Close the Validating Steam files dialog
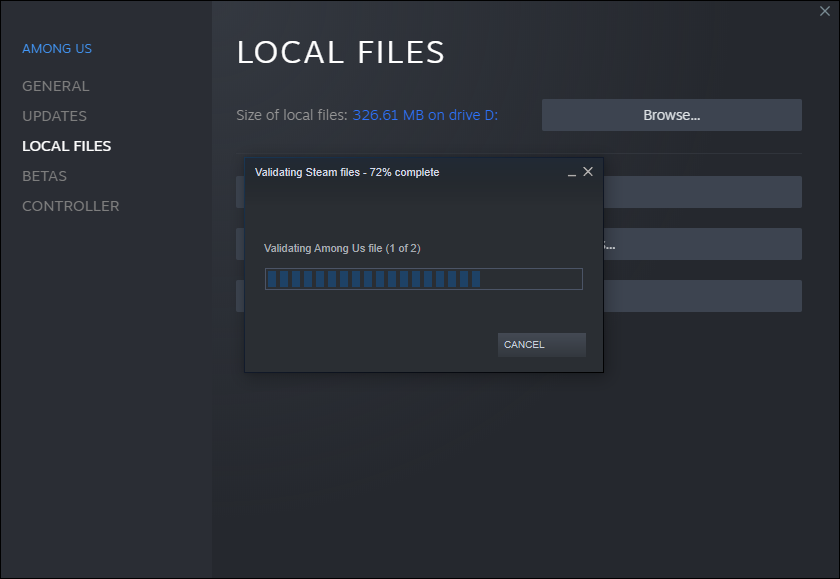The width and height of the screenshot is (840, 579). pos(588,172)
